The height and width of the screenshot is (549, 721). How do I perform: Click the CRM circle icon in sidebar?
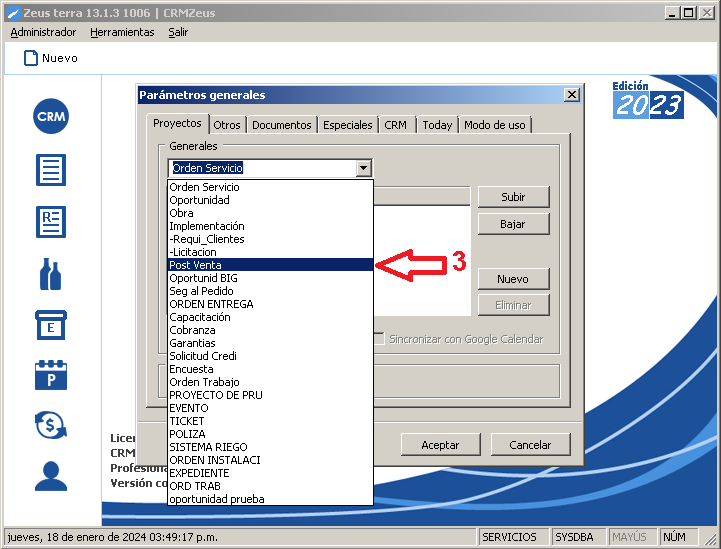click(51, 117)
